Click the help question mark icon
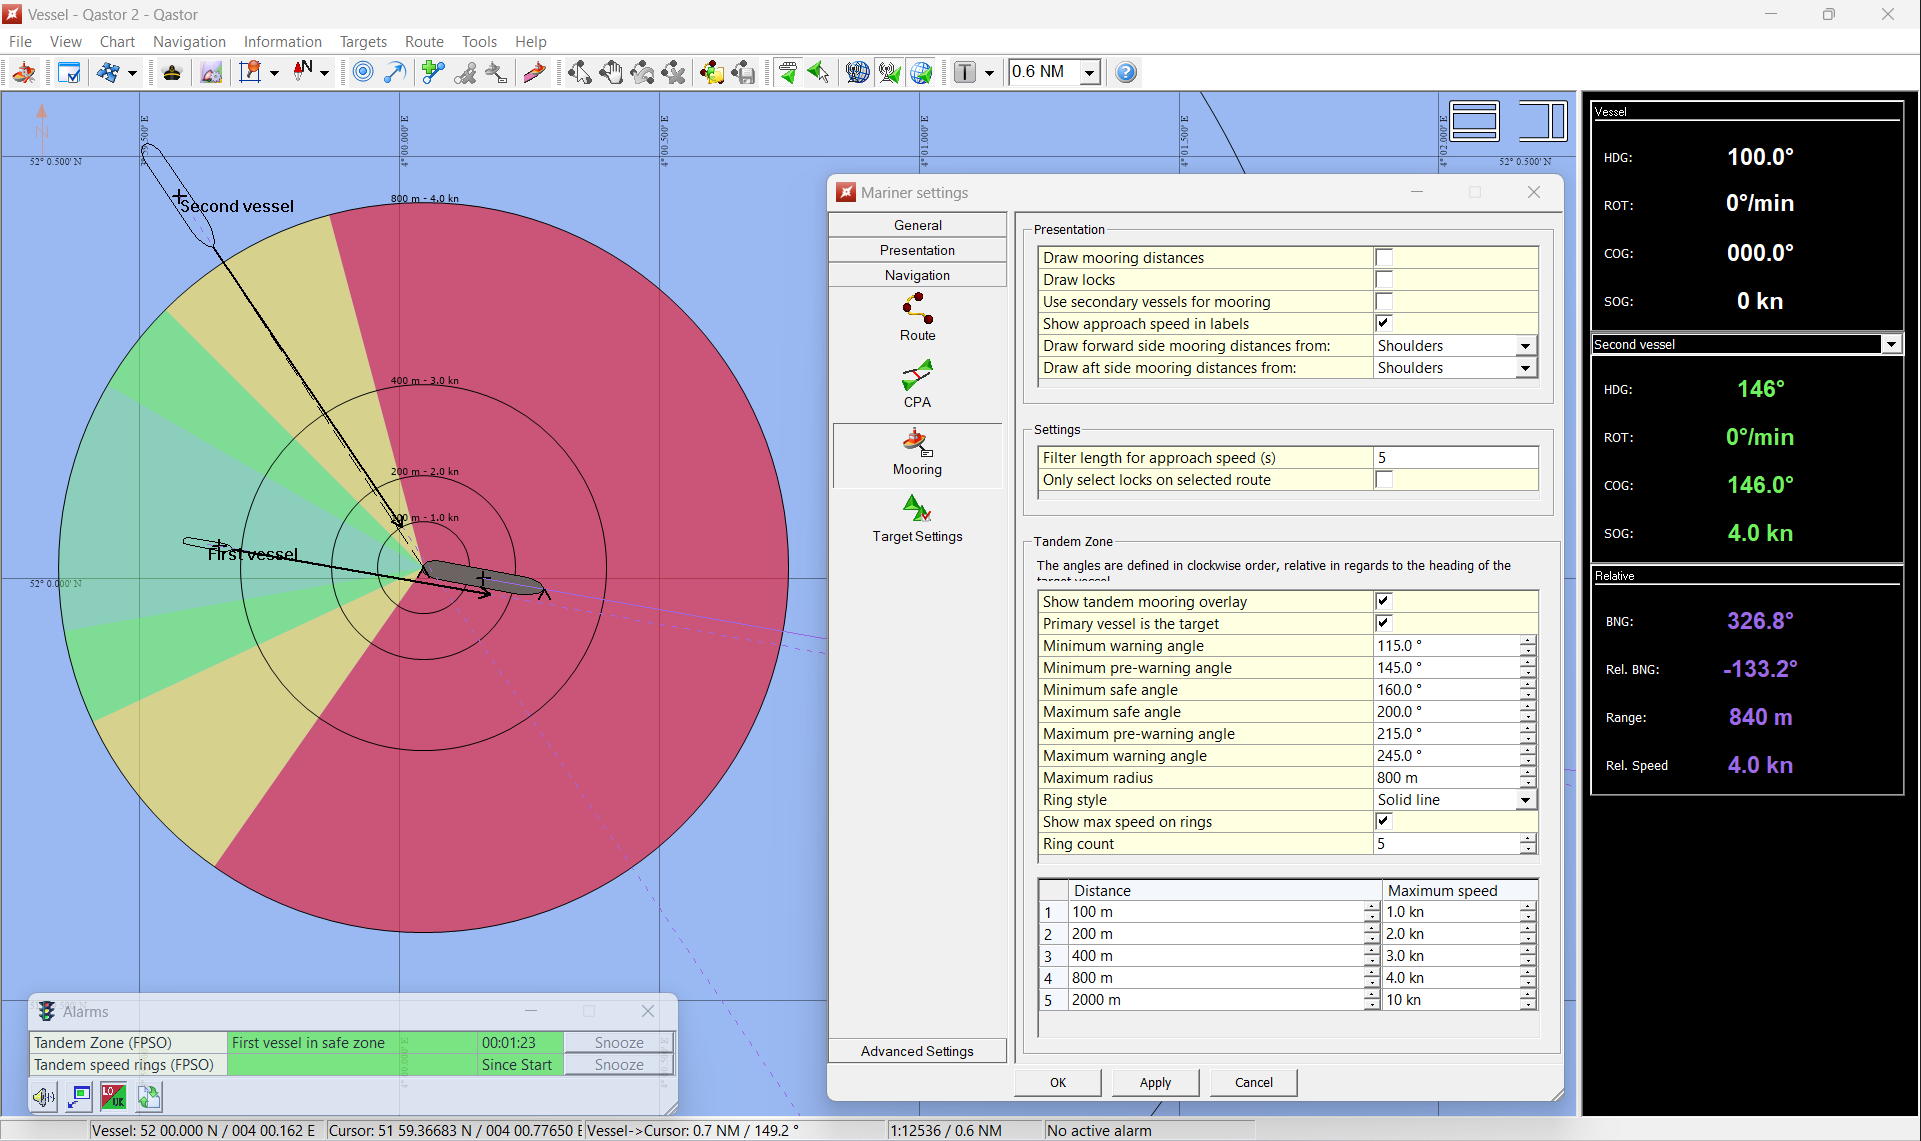This screenshot has height=1141, width=1921. 1126,72
